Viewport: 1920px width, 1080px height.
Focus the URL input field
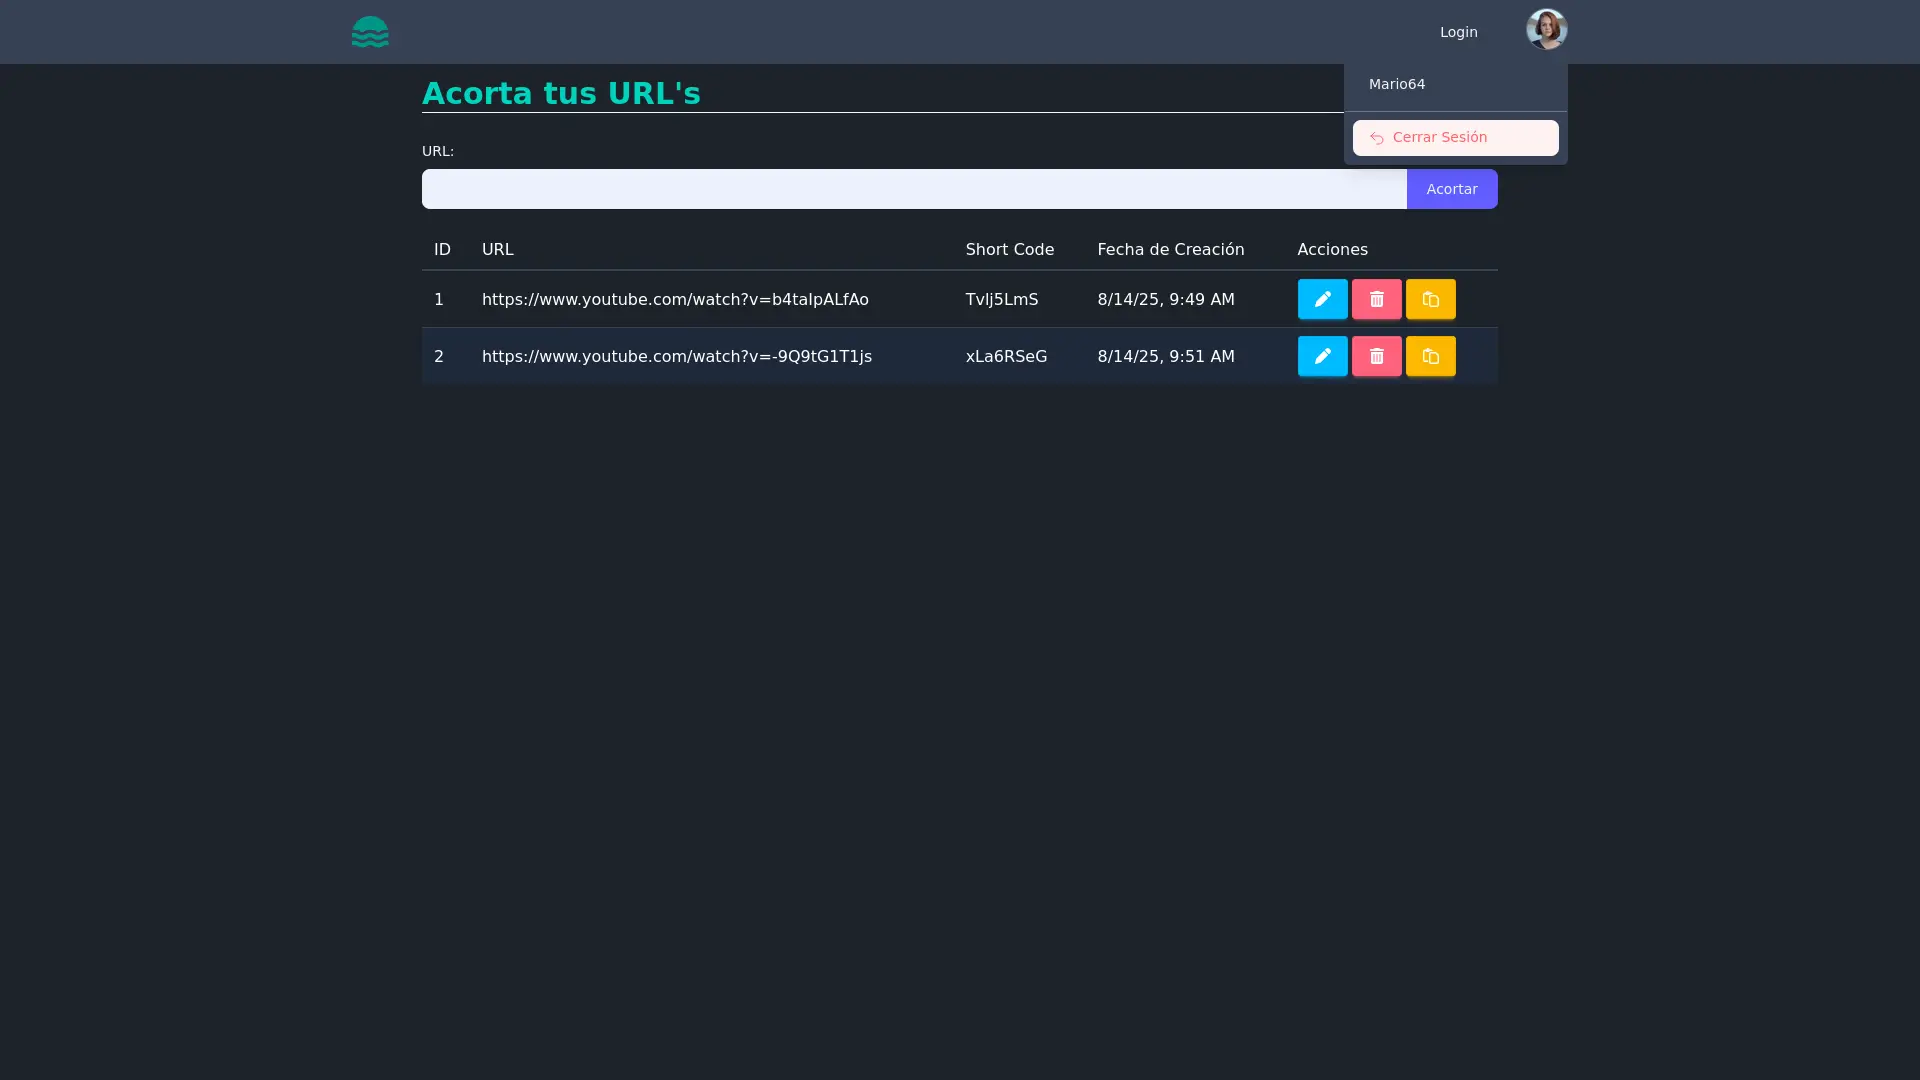[914, 189]
